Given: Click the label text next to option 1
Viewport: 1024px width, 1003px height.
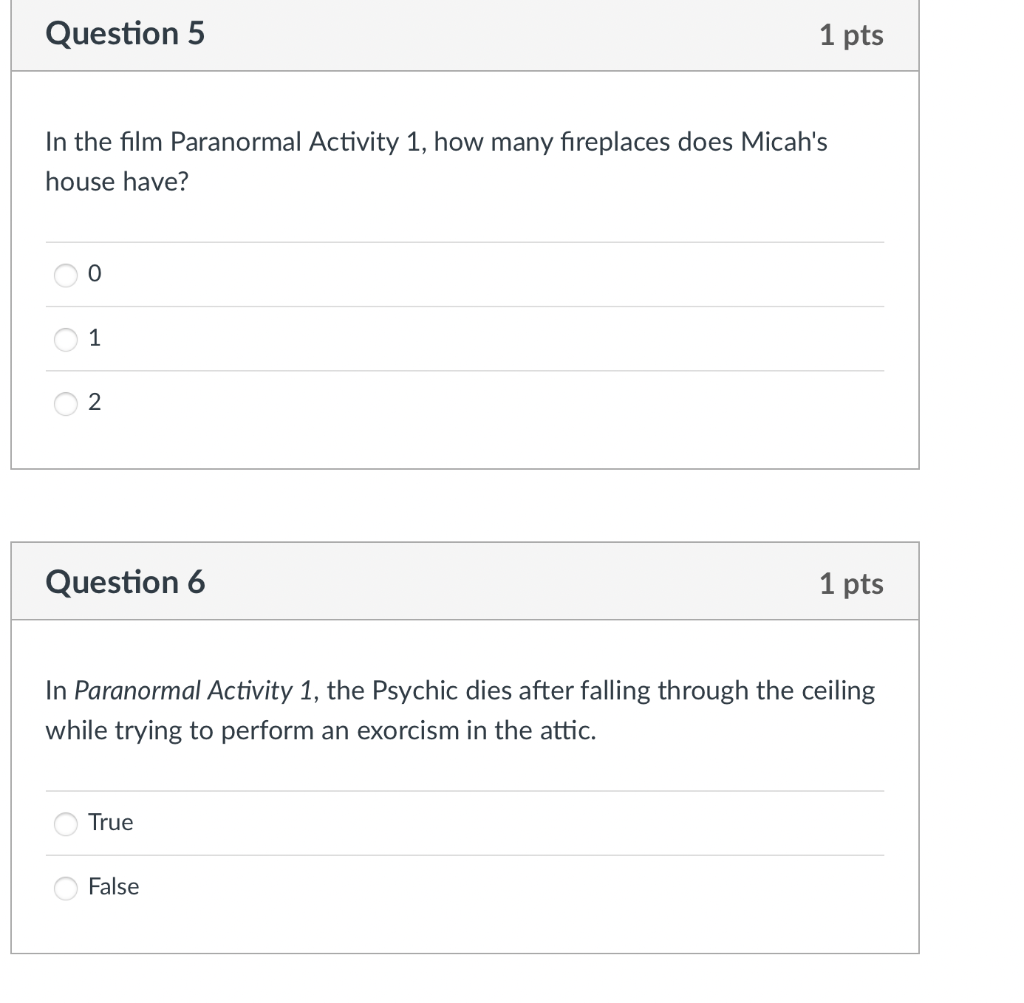Looking at the screenshot, I should pos(94,337).
